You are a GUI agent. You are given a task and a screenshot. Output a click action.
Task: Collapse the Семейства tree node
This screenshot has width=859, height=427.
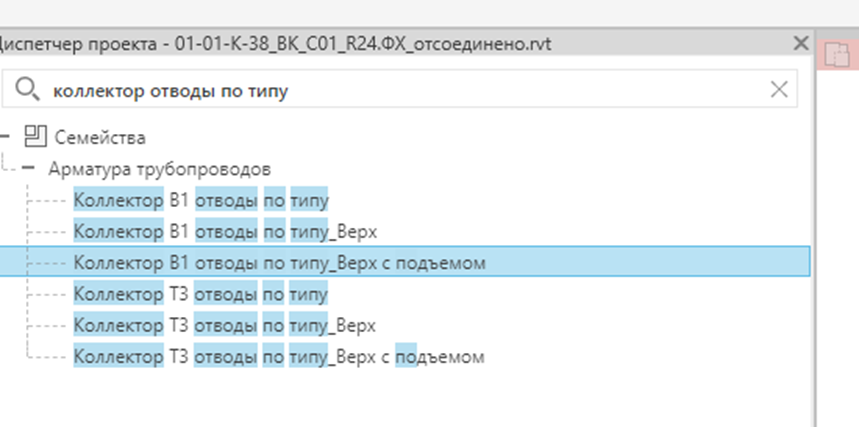pyautogui.click(x=4, y=137)
